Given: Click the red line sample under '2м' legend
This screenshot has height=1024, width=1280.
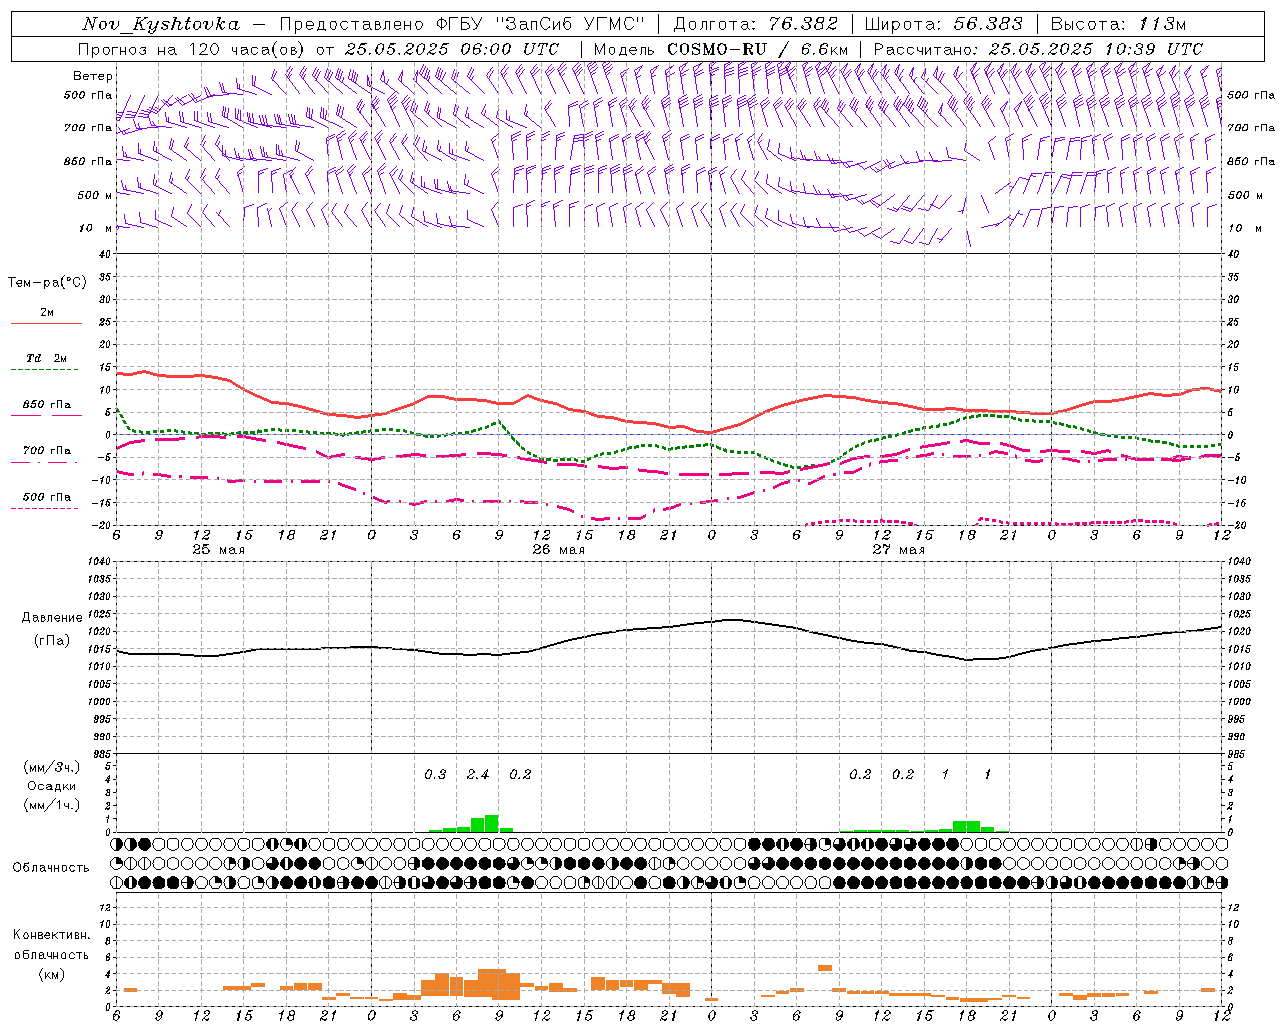Looking at the screenshot, I should tap(46, 323).
